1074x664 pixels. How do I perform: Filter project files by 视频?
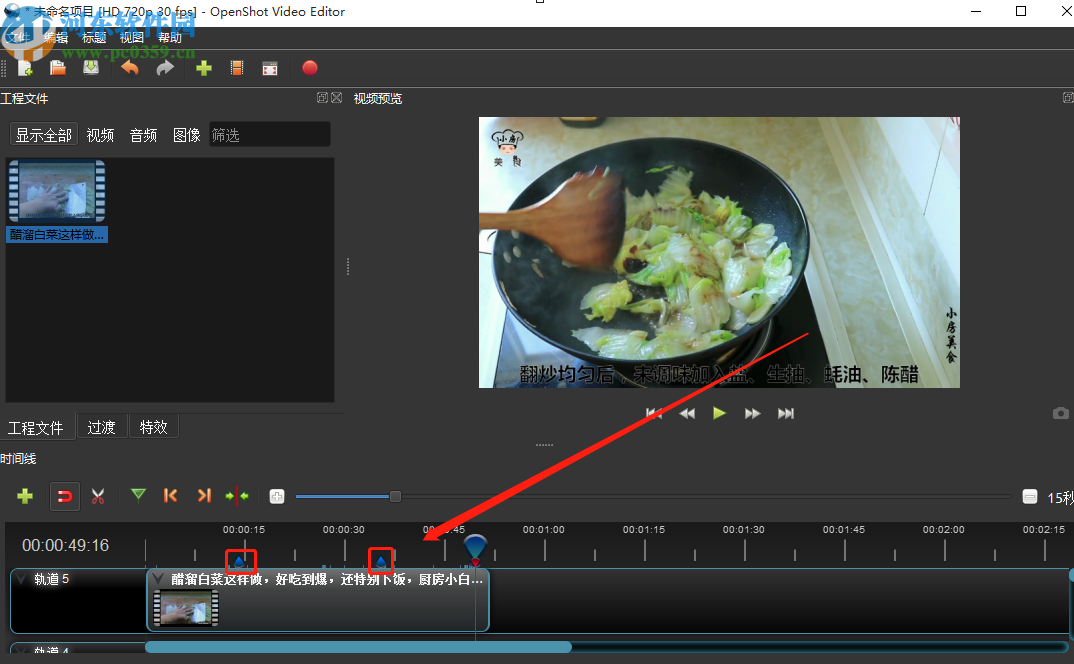click(x=100, y=135)
